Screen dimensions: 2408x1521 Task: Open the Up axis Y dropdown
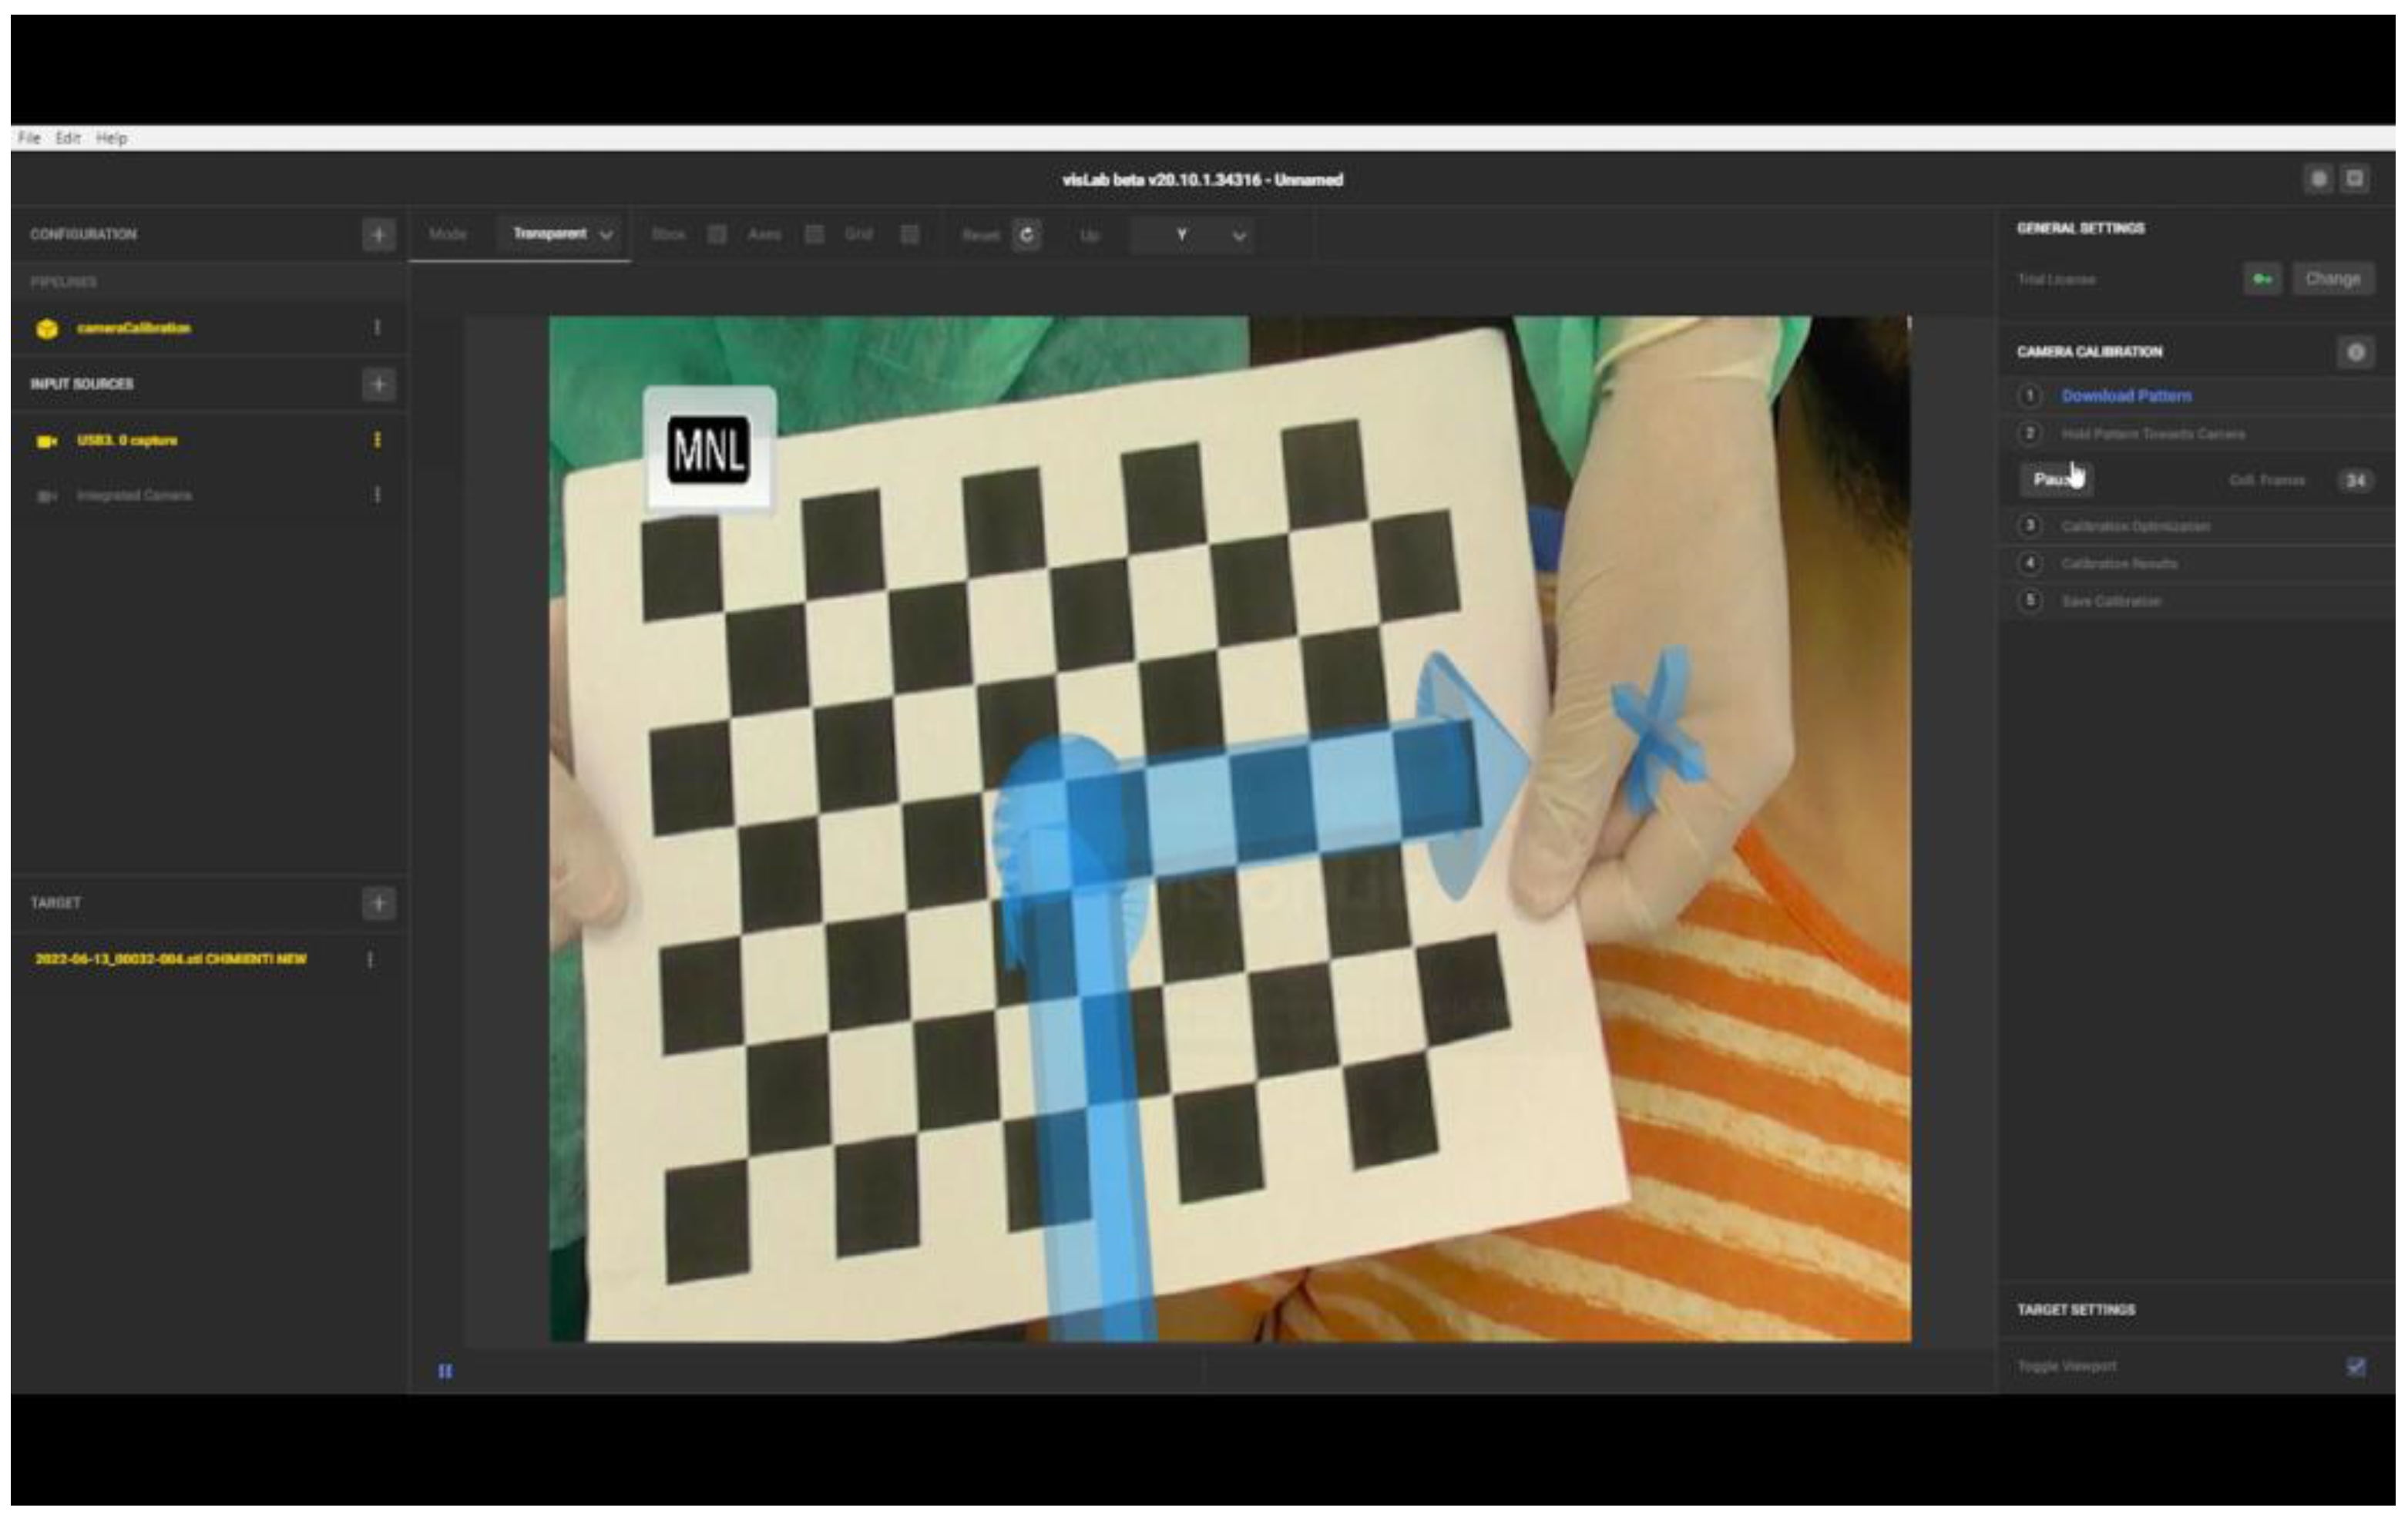tap(1192, 236)
